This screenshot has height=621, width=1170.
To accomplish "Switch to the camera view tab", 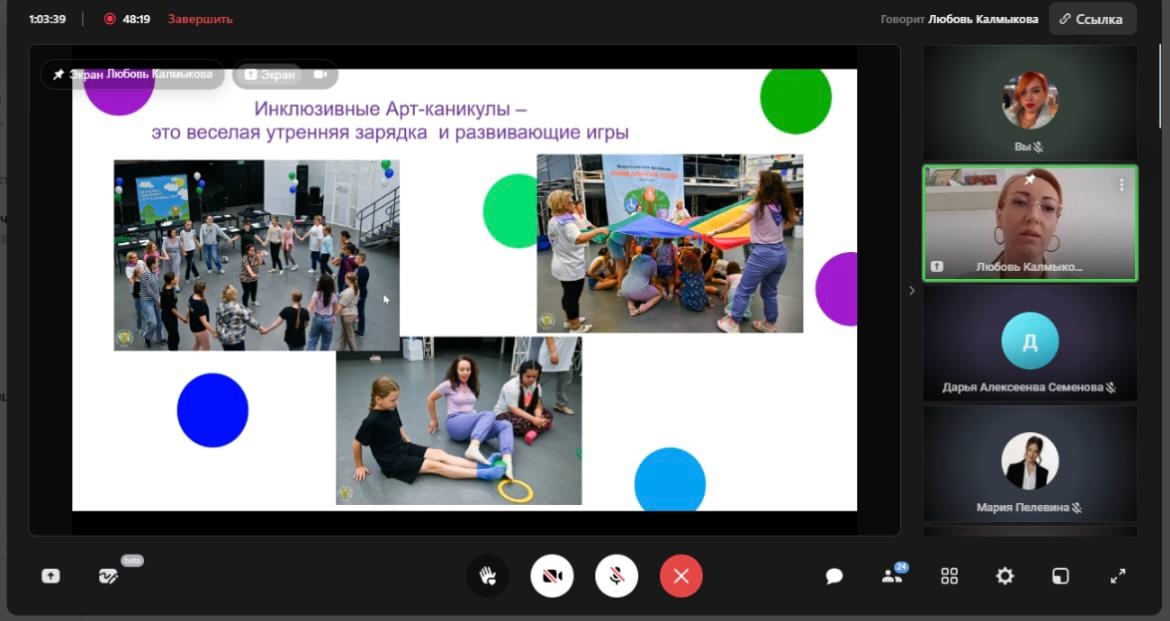I will coord(321,74).
